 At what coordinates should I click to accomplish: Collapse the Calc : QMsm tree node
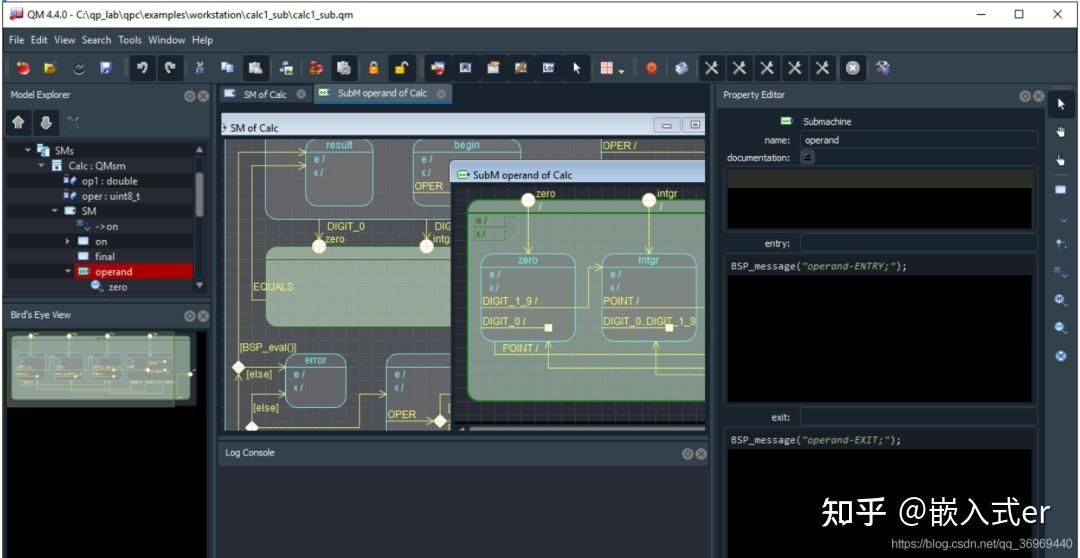point(42,166)
